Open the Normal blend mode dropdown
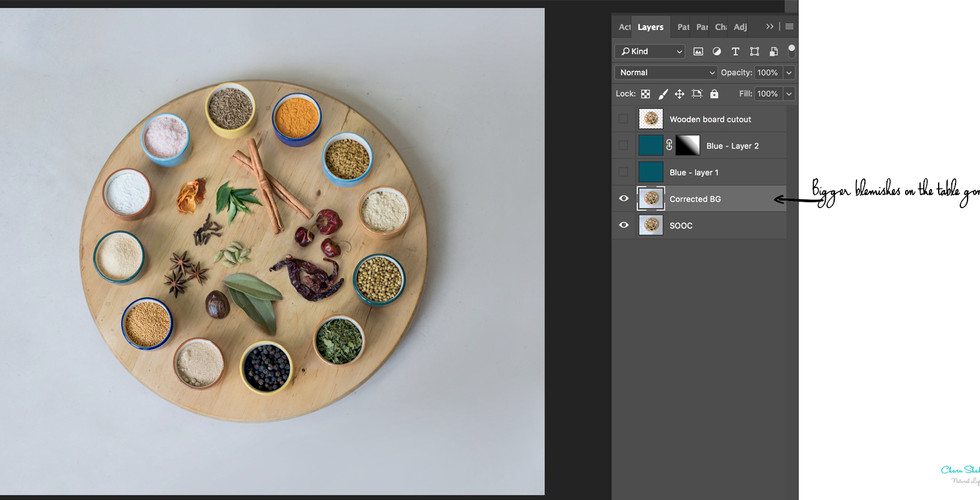The width and height of the screenshot is (980, 500). pyautogui.click(x=666, y=72)
